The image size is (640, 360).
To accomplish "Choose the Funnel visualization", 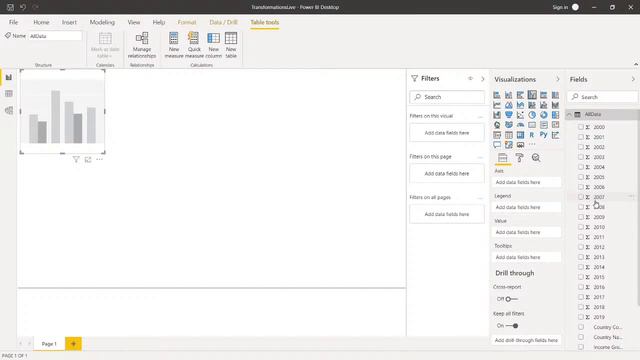I will point(509,115).
